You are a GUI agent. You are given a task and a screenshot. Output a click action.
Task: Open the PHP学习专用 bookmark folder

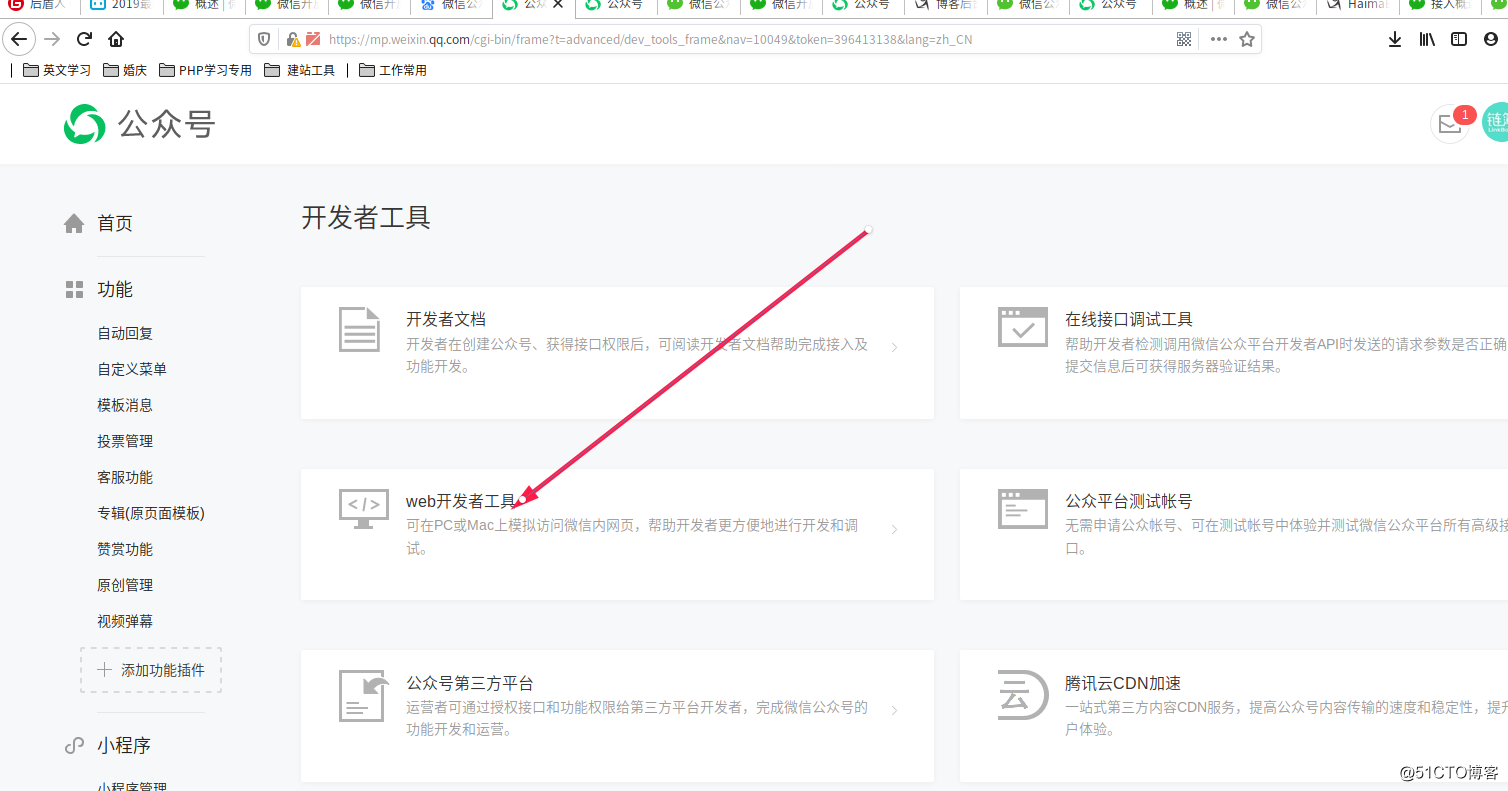click(x=205, y=70)
